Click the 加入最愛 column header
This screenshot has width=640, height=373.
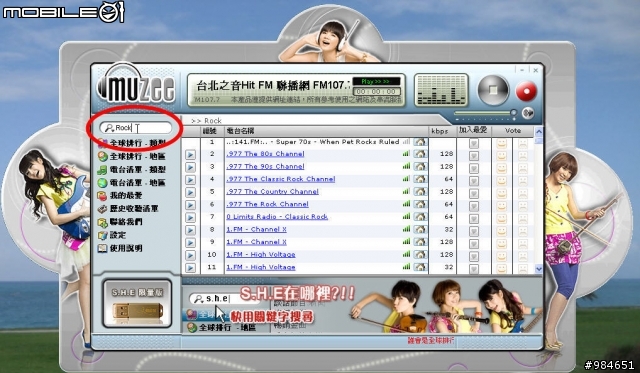pos(473,130)
